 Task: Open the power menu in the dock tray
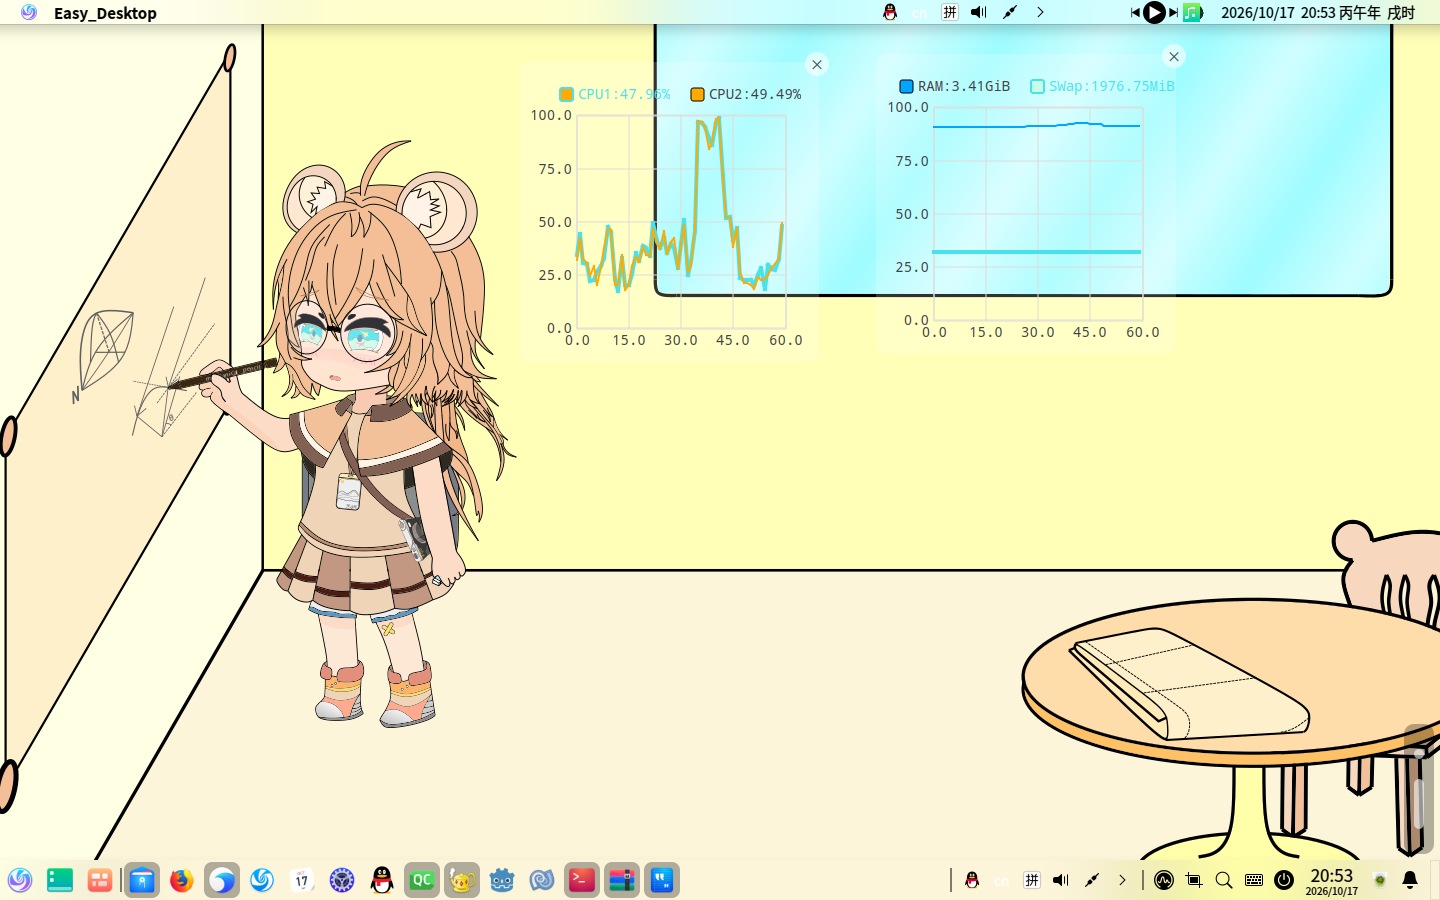(1284, 880)
